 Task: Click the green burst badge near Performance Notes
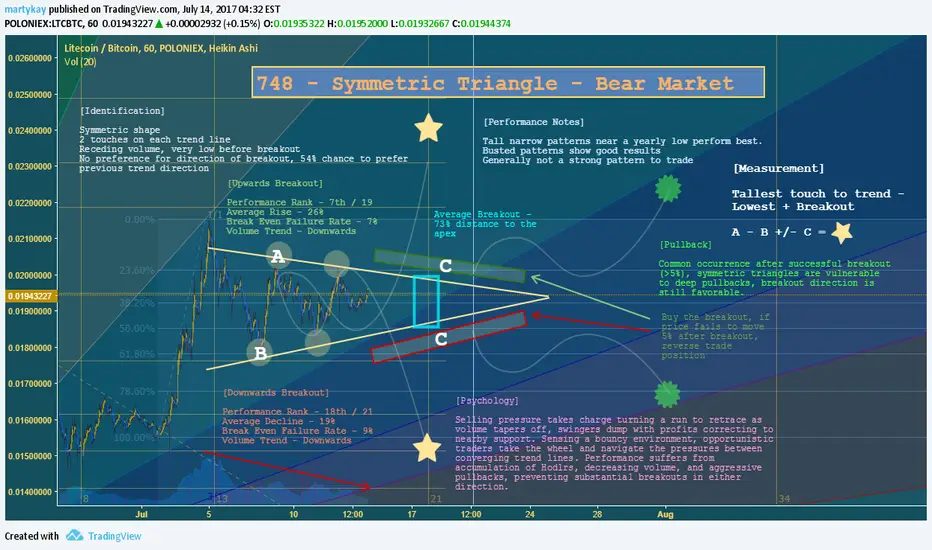click(667, 188)
